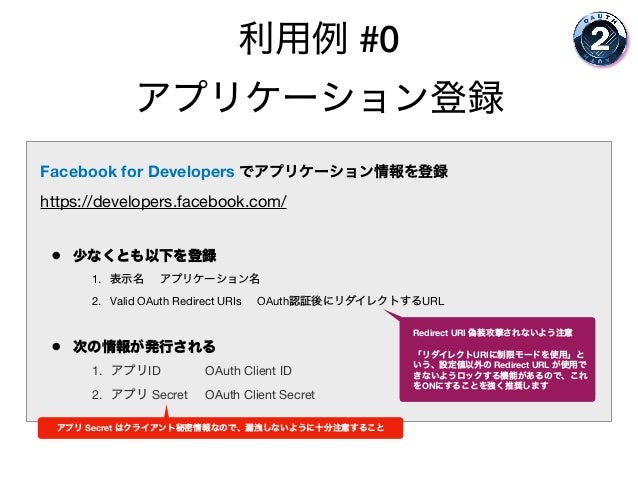The width and height of the screenshot is (638, 479).
Task: Select the heading 'アプリケーション登録'
Action: click(x=321, y=97)
